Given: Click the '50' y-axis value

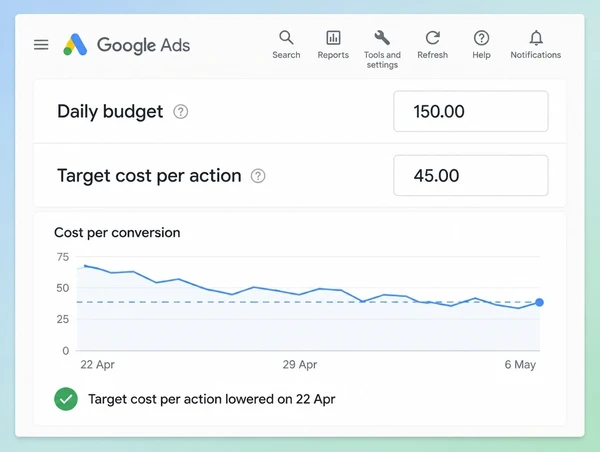Looking at the screenshot, I should (x=63, y=288).
